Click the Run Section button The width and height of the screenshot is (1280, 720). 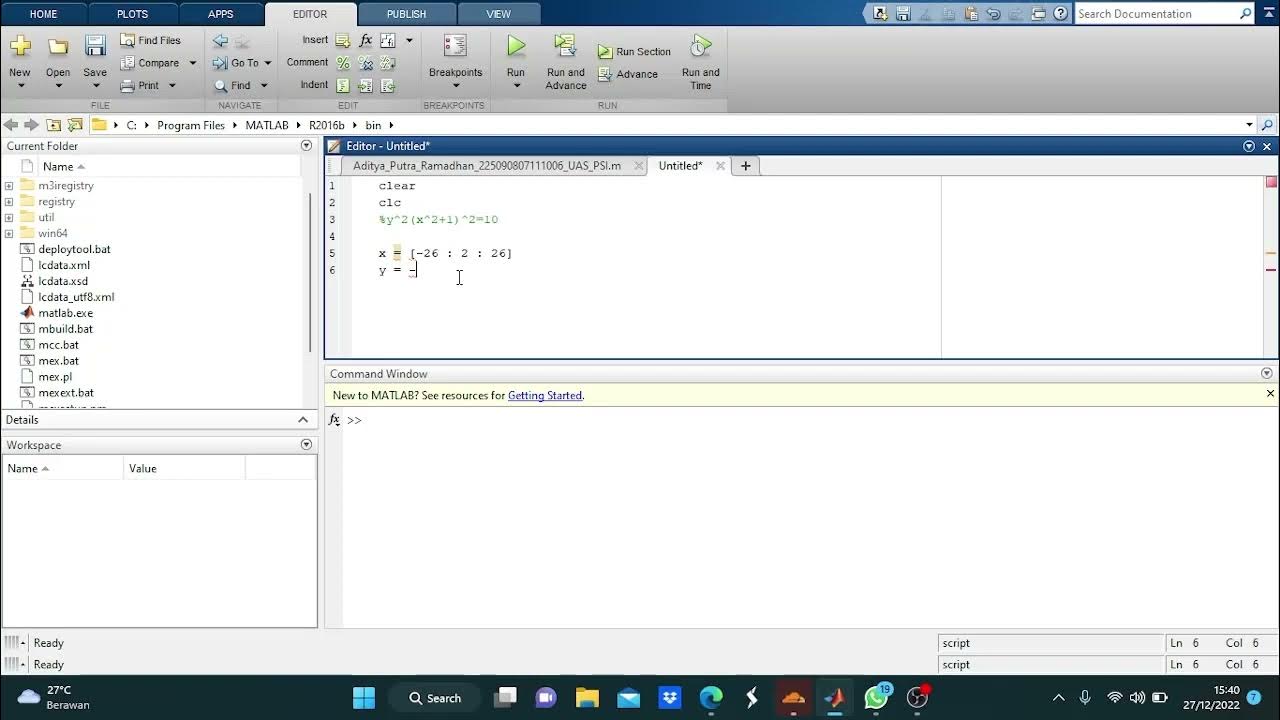634,52
